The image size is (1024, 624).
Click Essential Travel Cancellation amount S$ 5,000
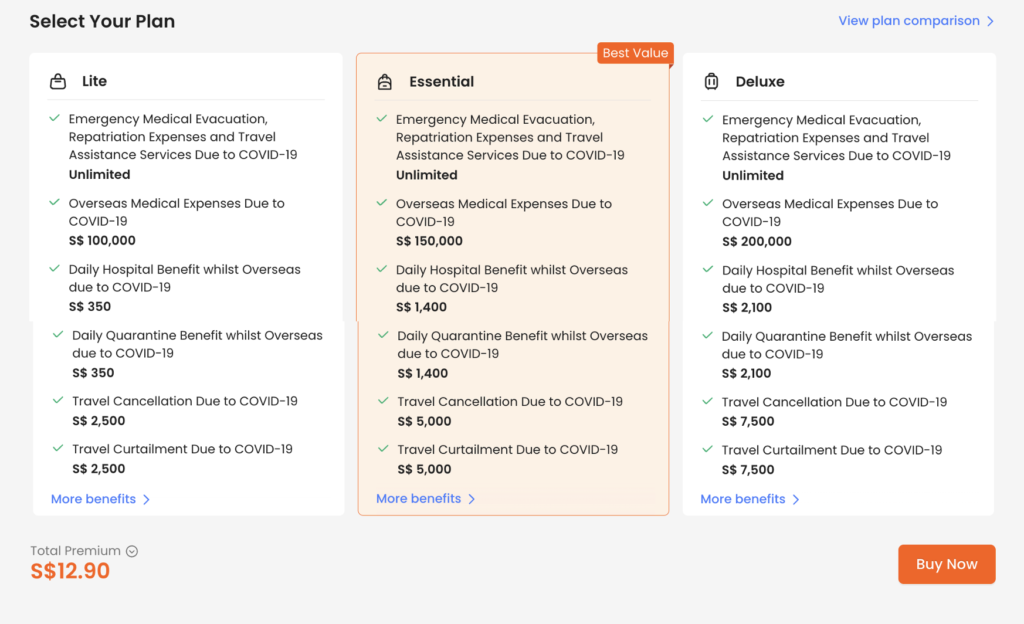click(x=424, y=421)
